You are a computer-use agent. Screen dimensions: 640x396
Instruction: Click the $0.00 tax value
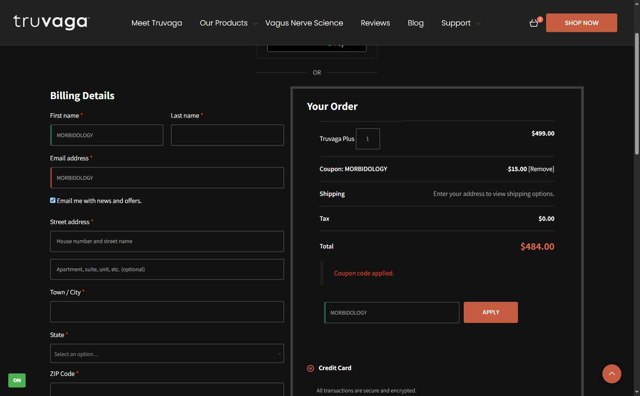546,219
